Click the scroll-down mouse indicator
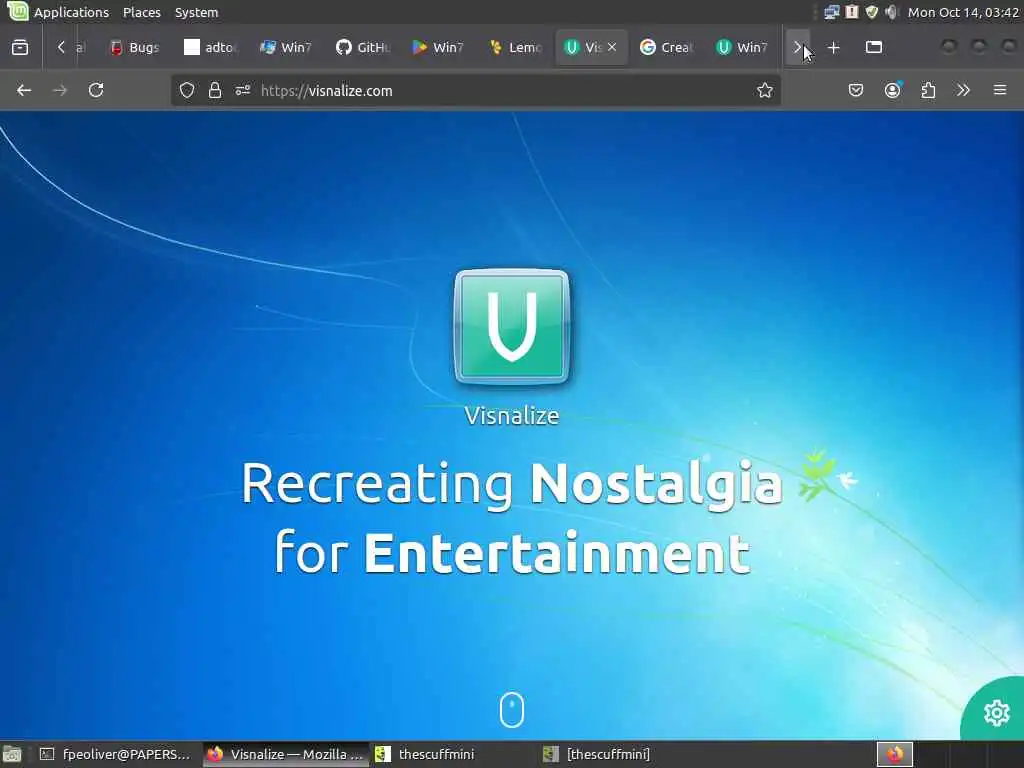The image size is (1024, 768). (512, 709)
